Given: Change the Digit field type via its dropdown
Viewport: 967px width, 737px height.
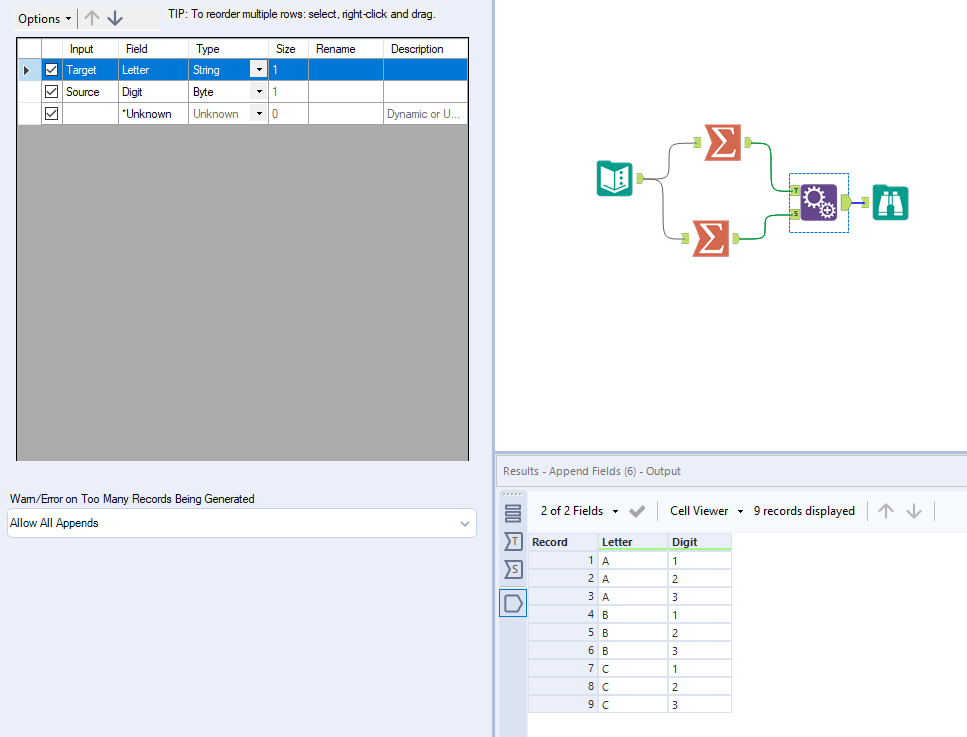Looking at the screenshot, I should coord(258,91).
